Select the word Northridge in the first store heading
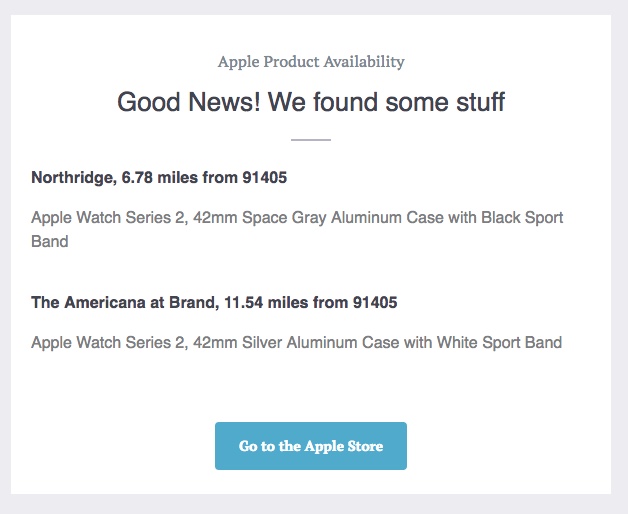 pyautogui.click(x=74, y=177)
